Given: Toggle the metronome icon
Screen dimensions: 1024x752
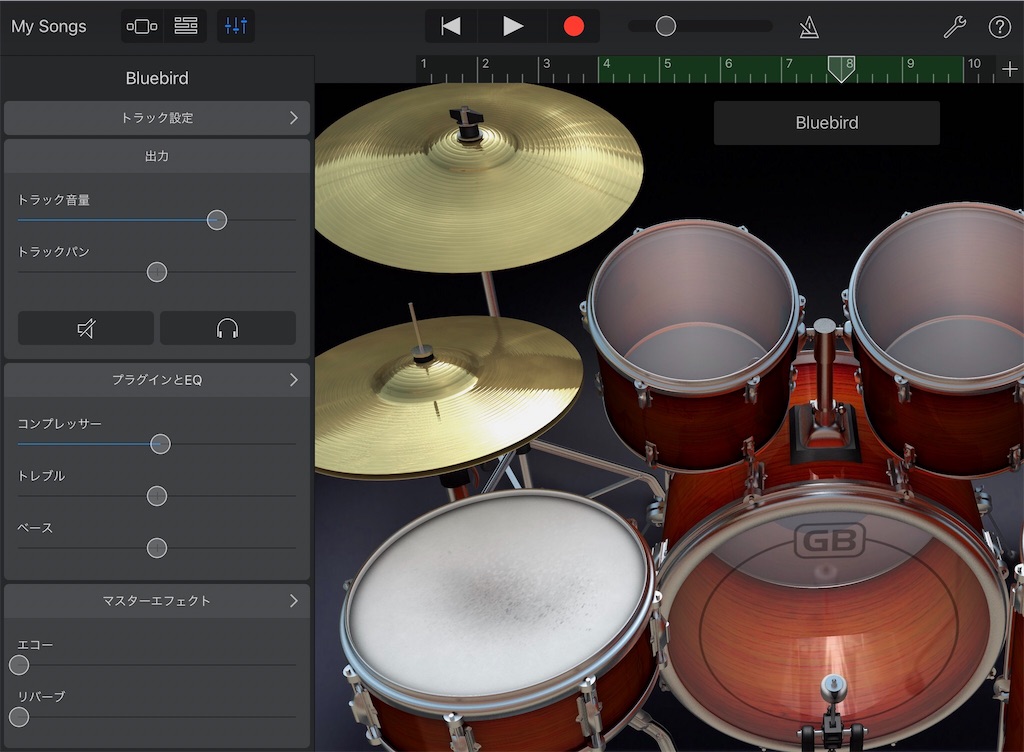Looking at the screenshot, I should (808, 27).
